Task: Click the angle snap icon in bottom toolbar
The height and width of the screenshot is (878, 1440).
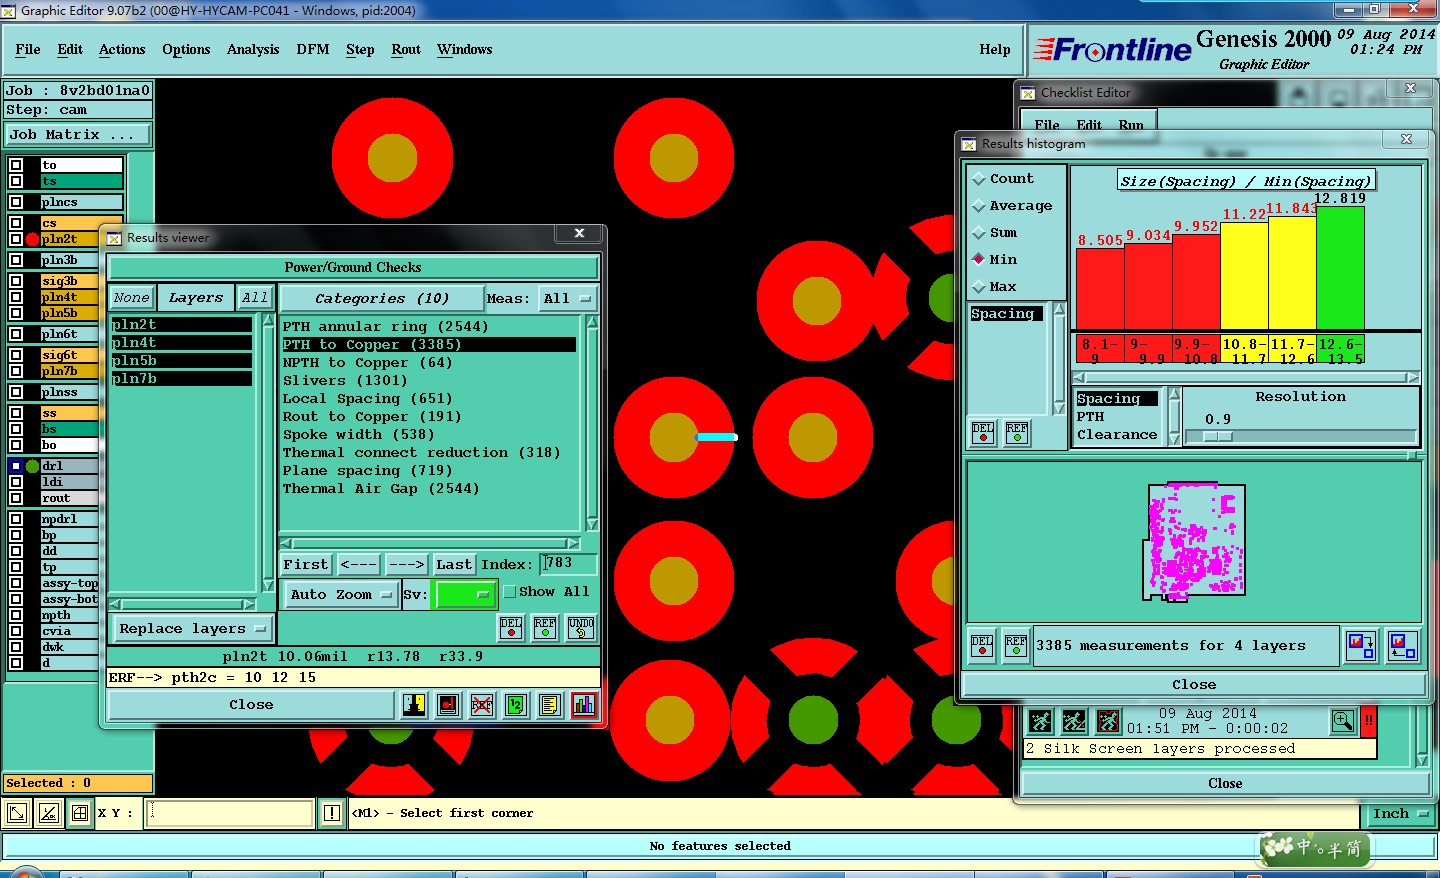Action: 49,813
